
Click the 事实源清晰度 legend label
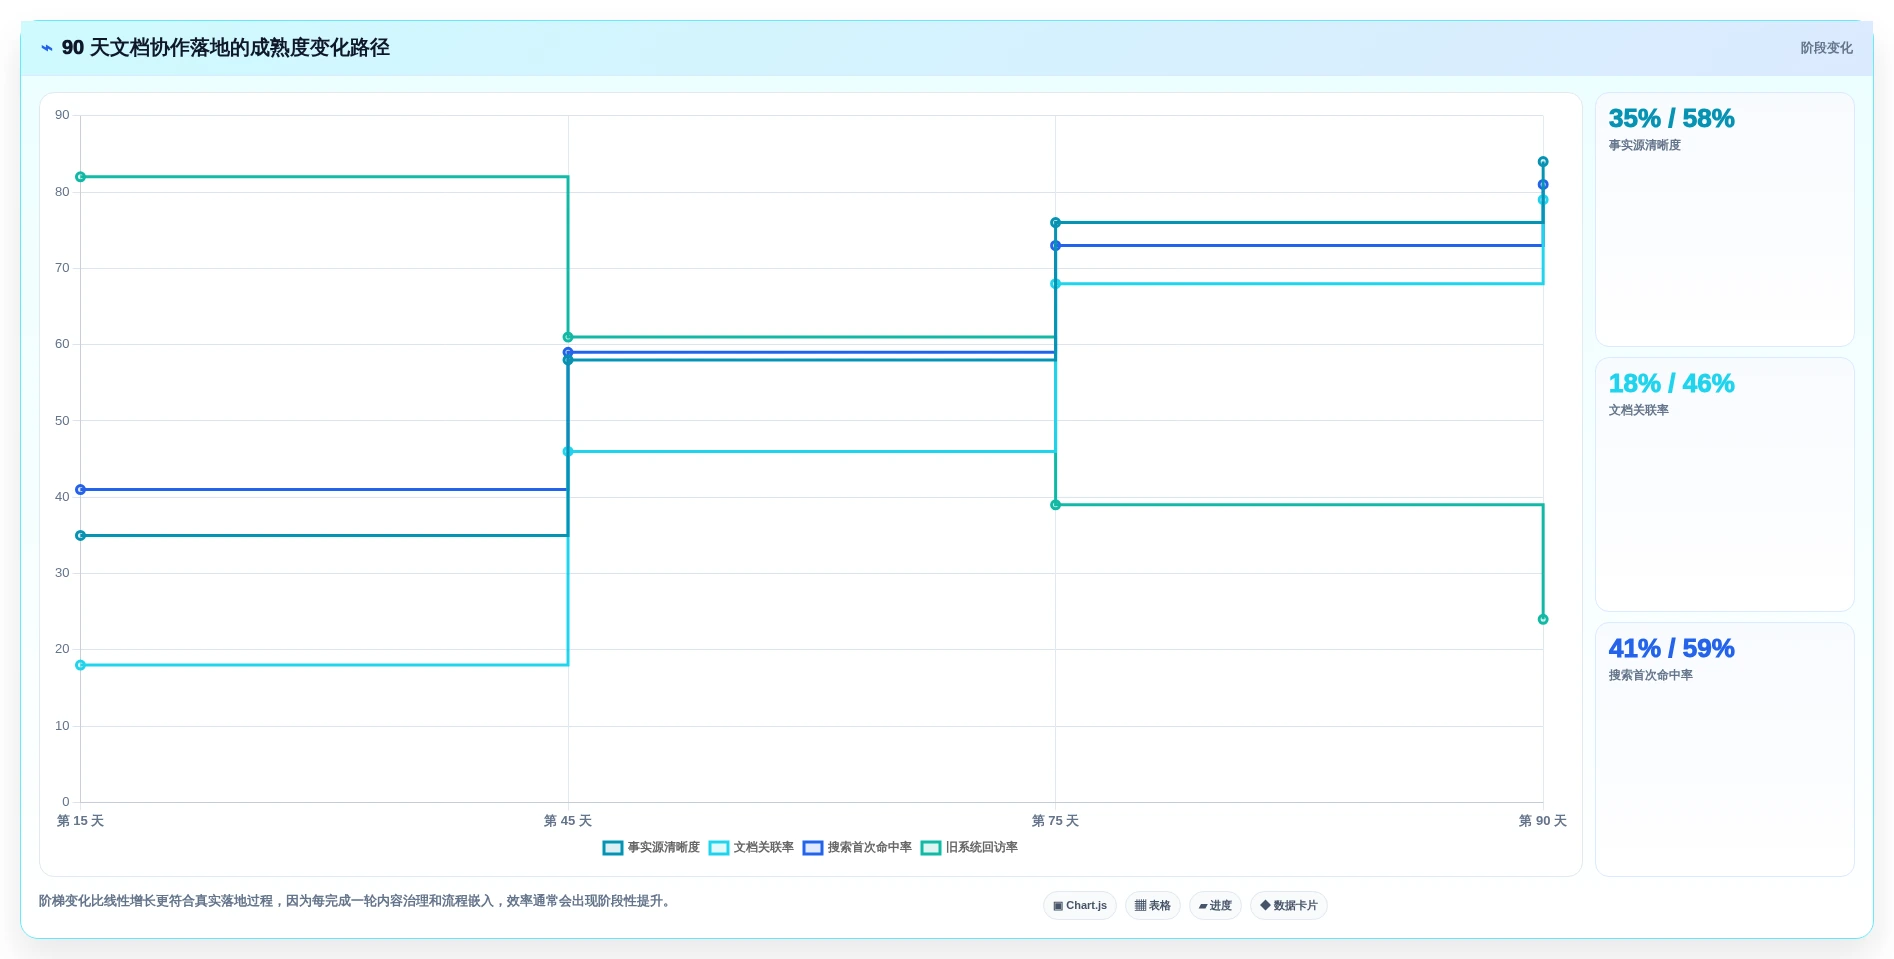(664, 848)
